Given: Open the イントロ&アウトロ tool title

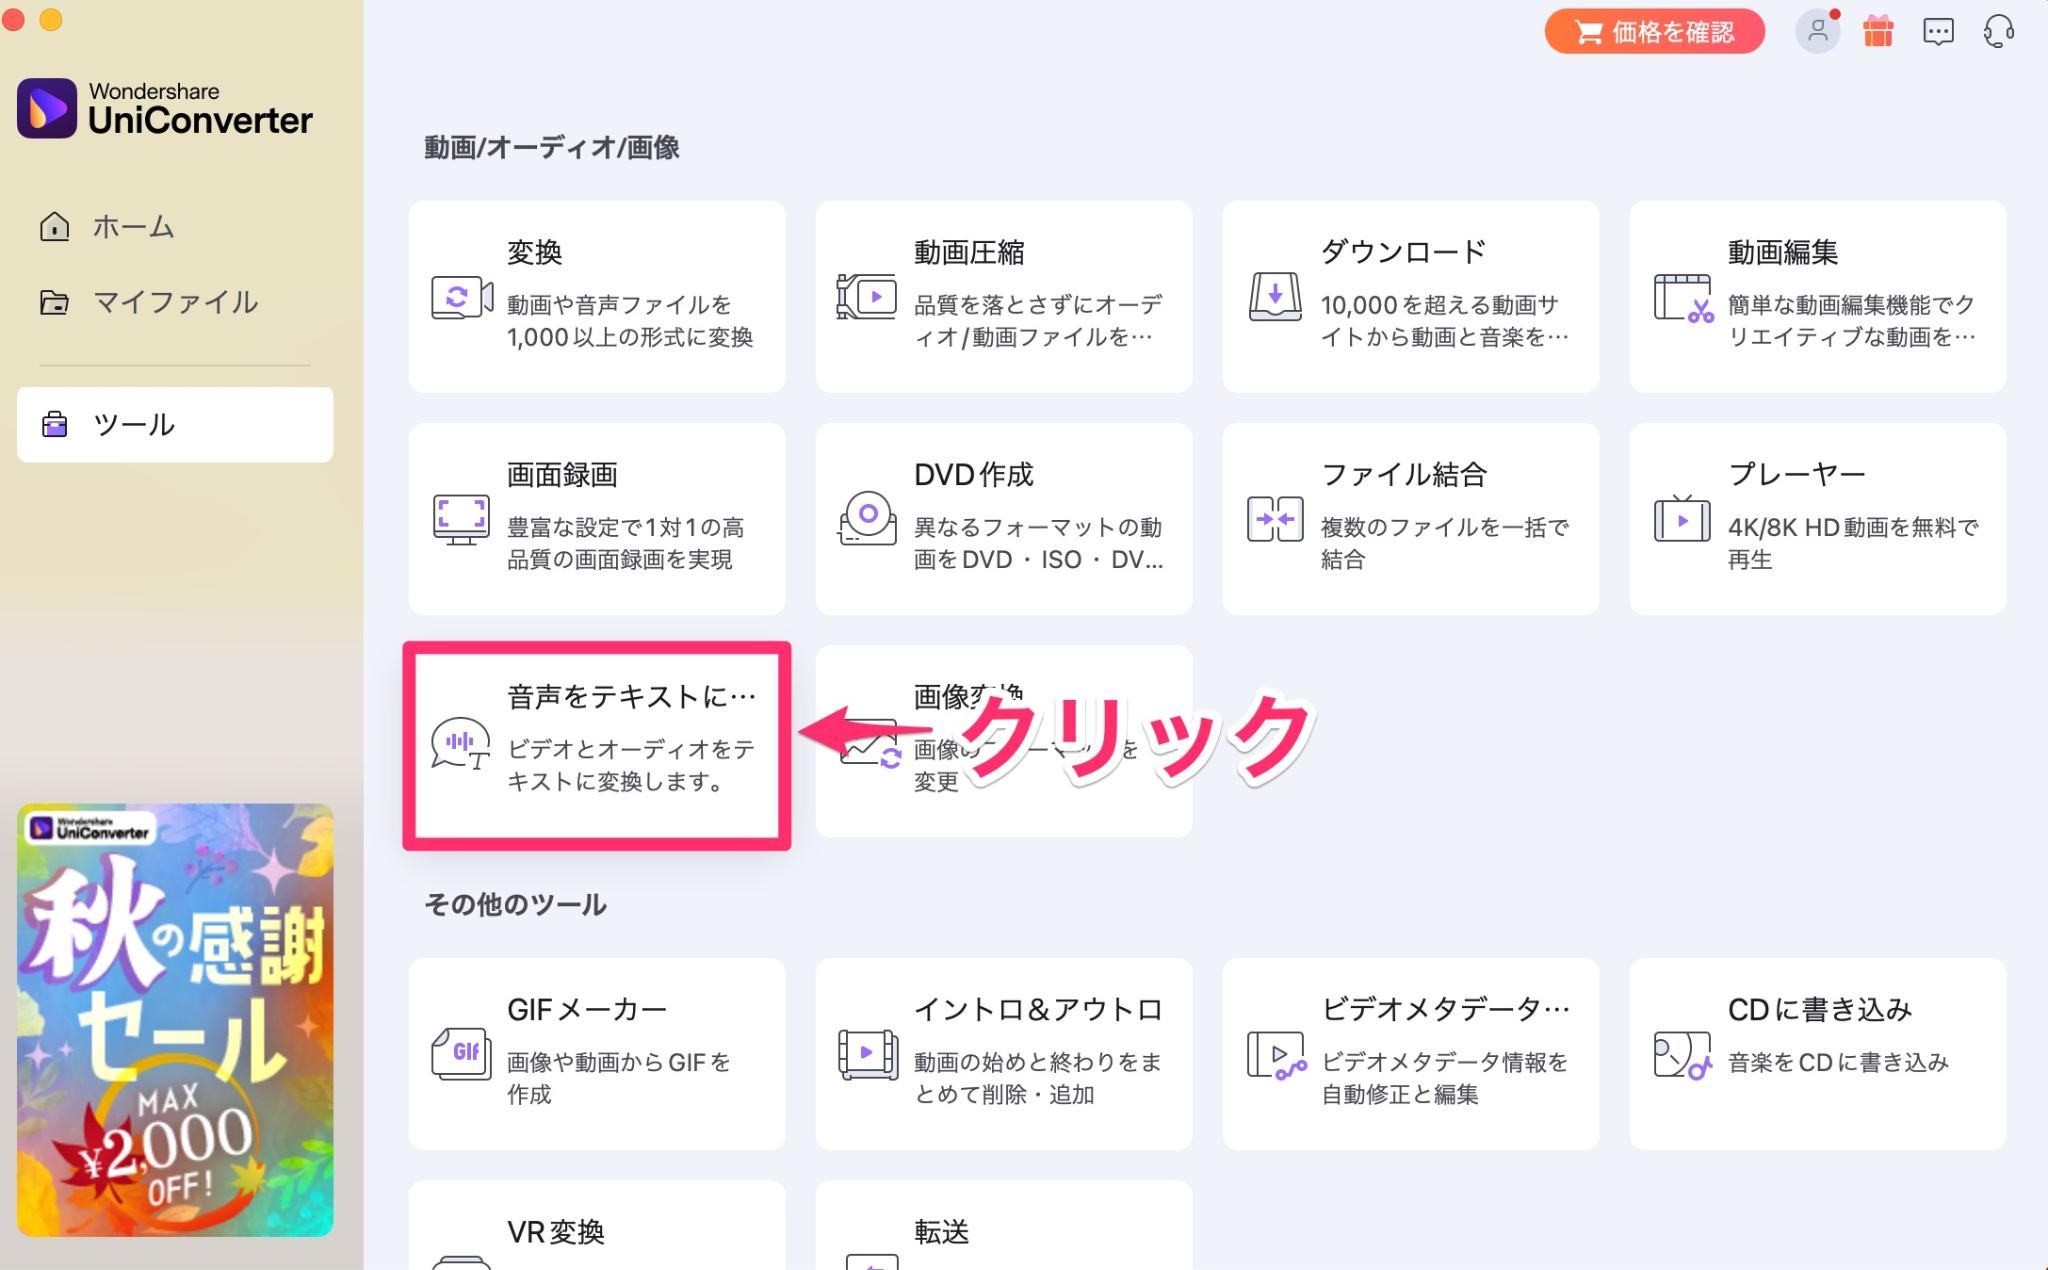Looking at the screenshot, I should click(x=1038, y=1009).
